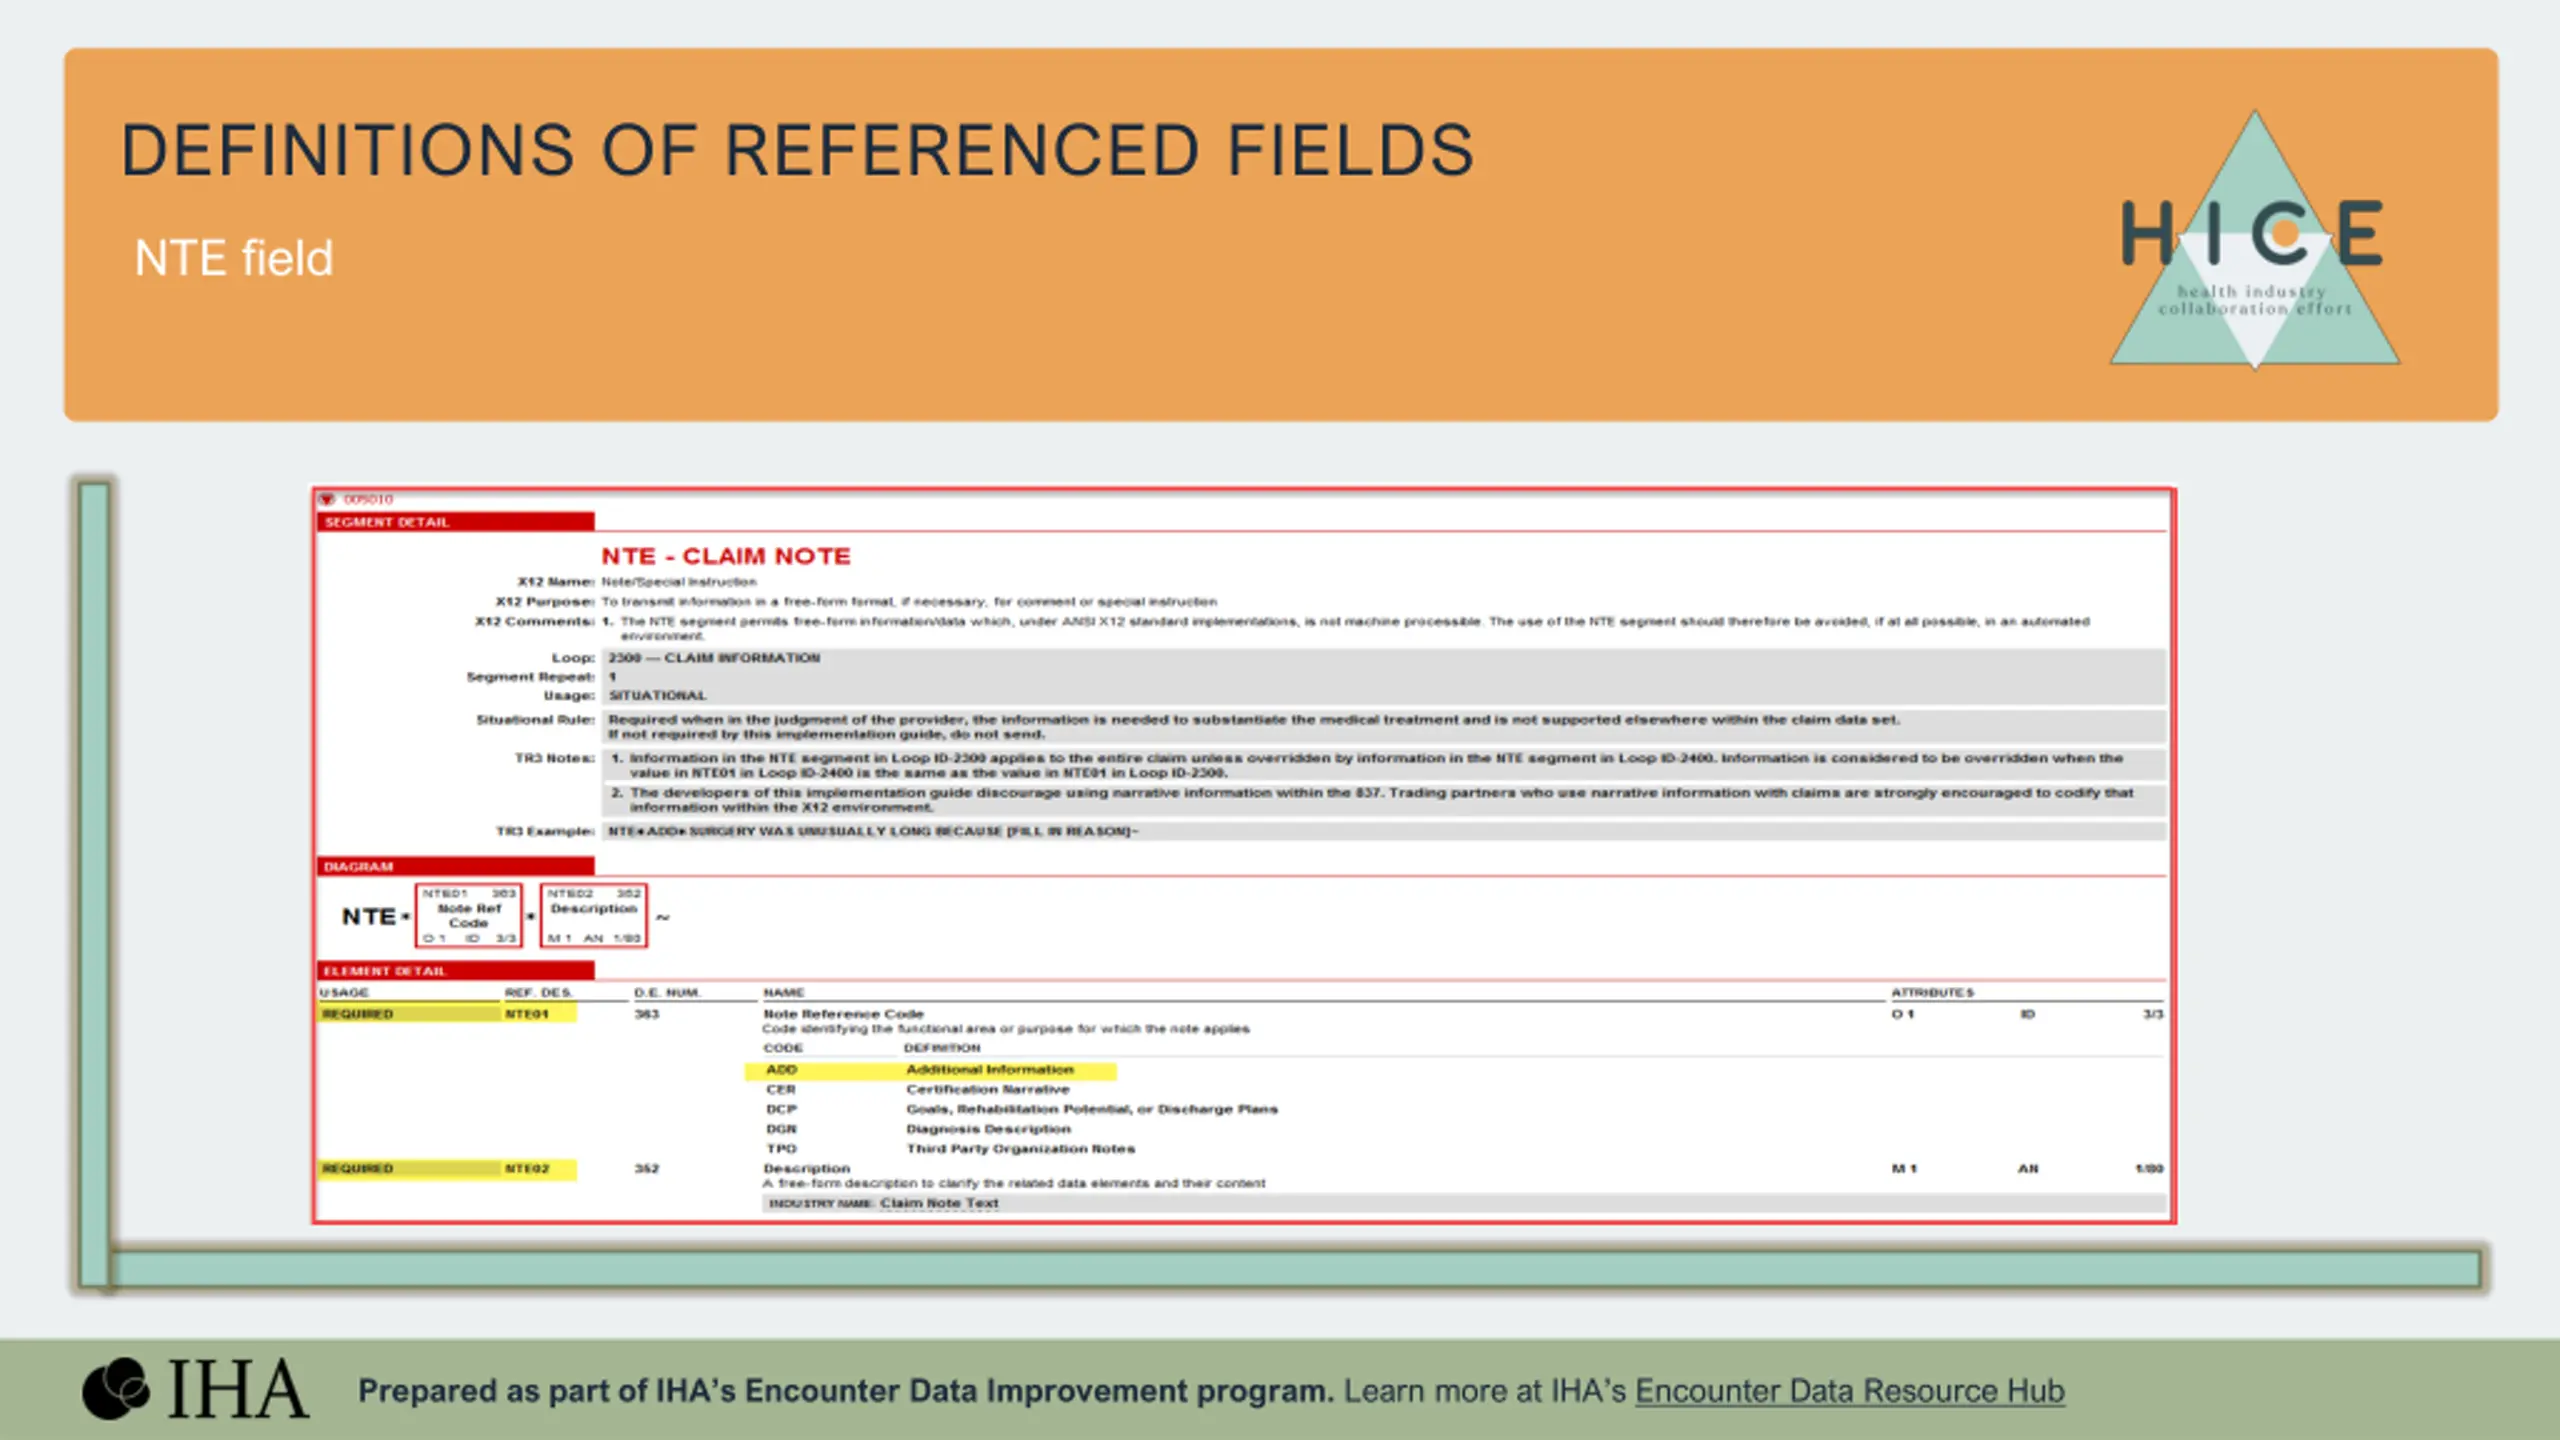Click data element number '352'
Viewport: 2560px width, 1440px height.
[x=647, y=1168]
